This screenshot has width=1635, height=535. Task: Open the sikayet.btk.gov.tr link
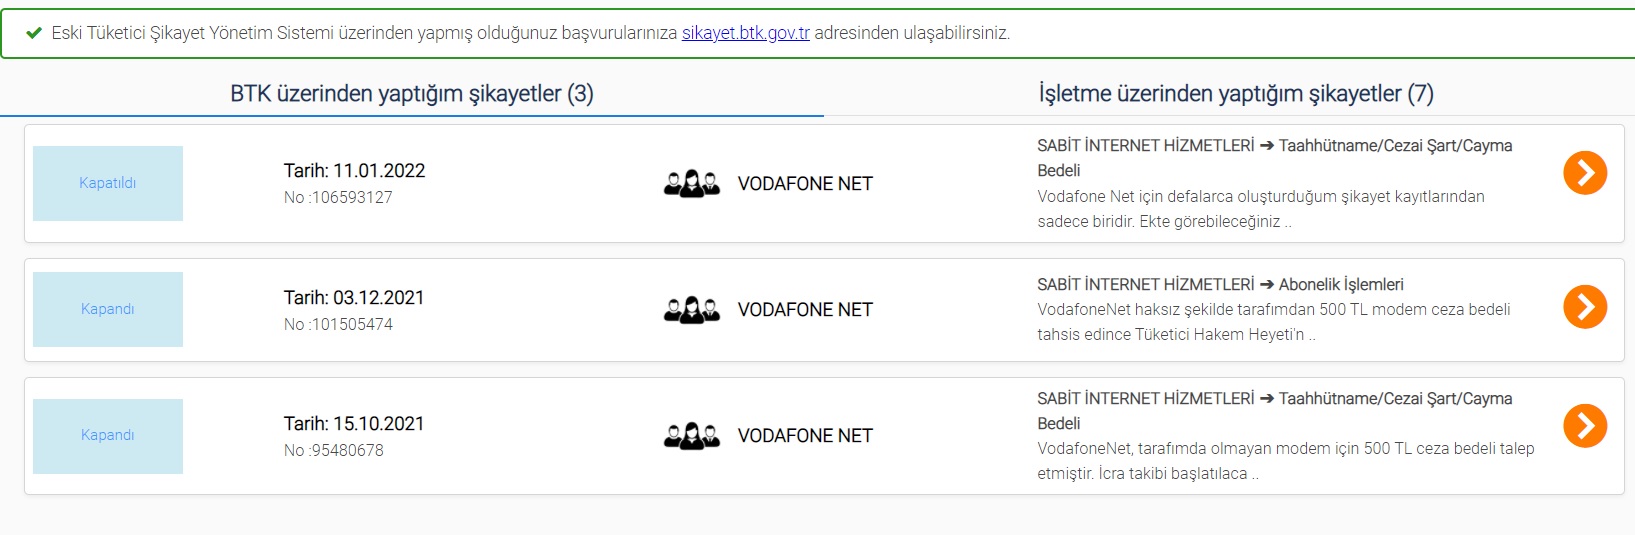pyautogui.click(x=745, y=33)
